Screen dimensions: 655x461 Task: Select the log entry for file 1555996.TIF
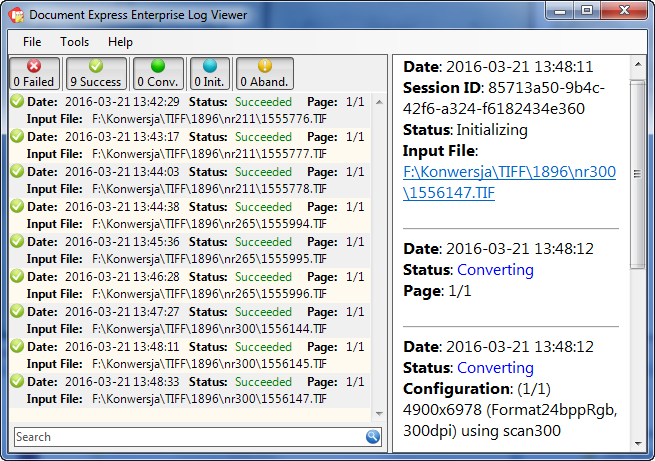click(190, 285)
